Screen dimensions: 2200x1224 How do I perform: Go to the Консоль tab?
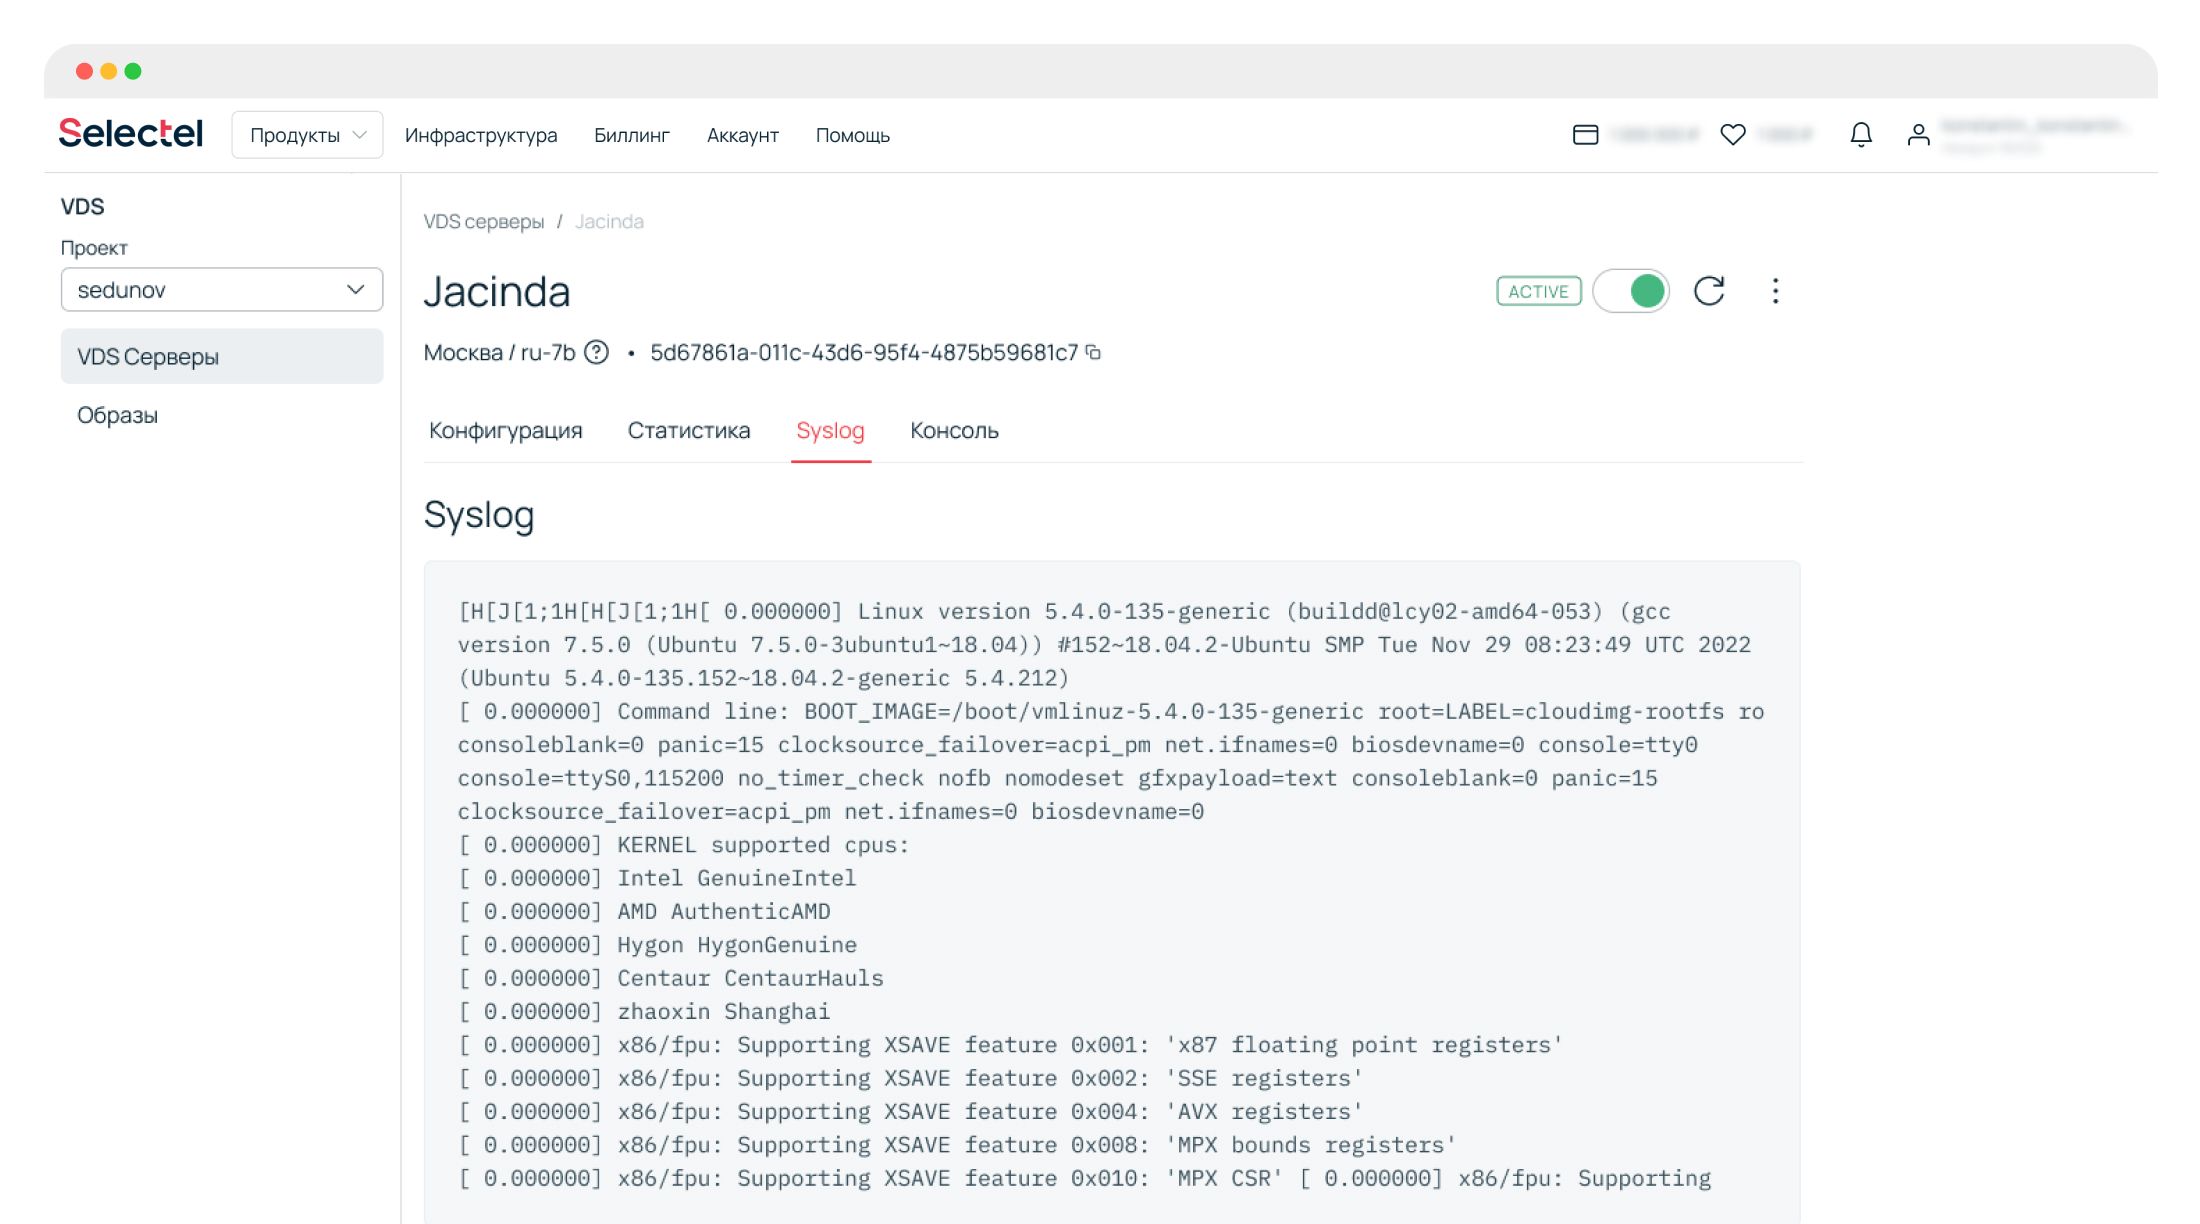(x=954, y=430)
